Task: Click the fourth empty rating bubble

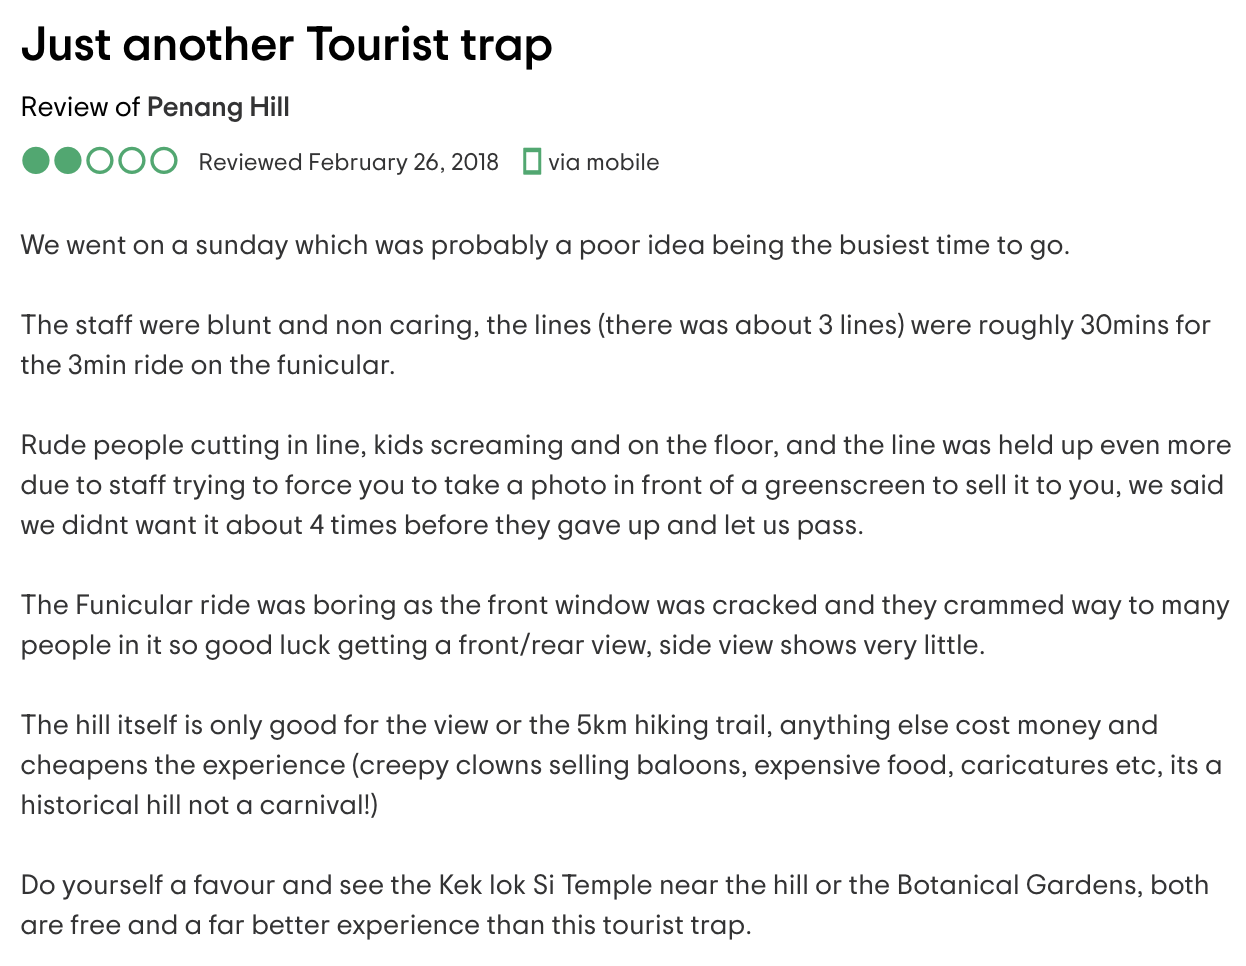Action: [x=132, y=160]
